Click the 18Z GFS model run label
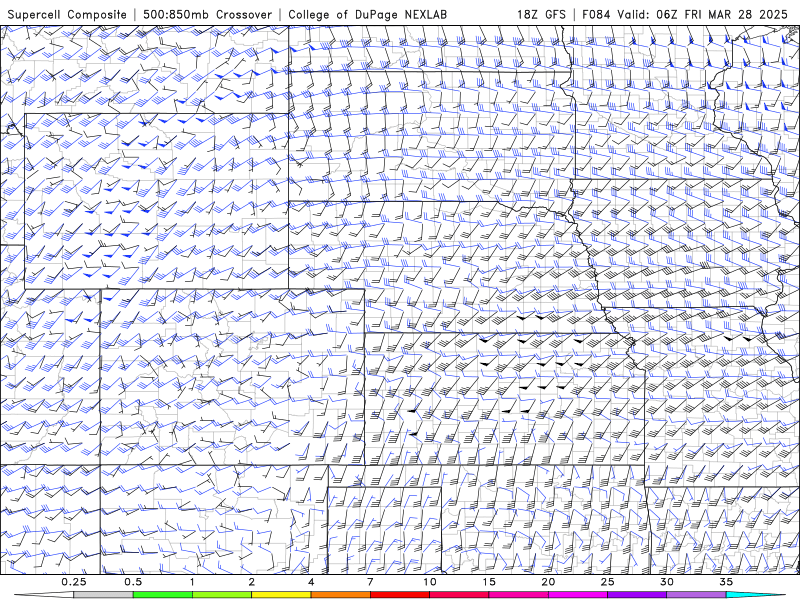Viewport: 800px width, 600px height. pos(541,14)
